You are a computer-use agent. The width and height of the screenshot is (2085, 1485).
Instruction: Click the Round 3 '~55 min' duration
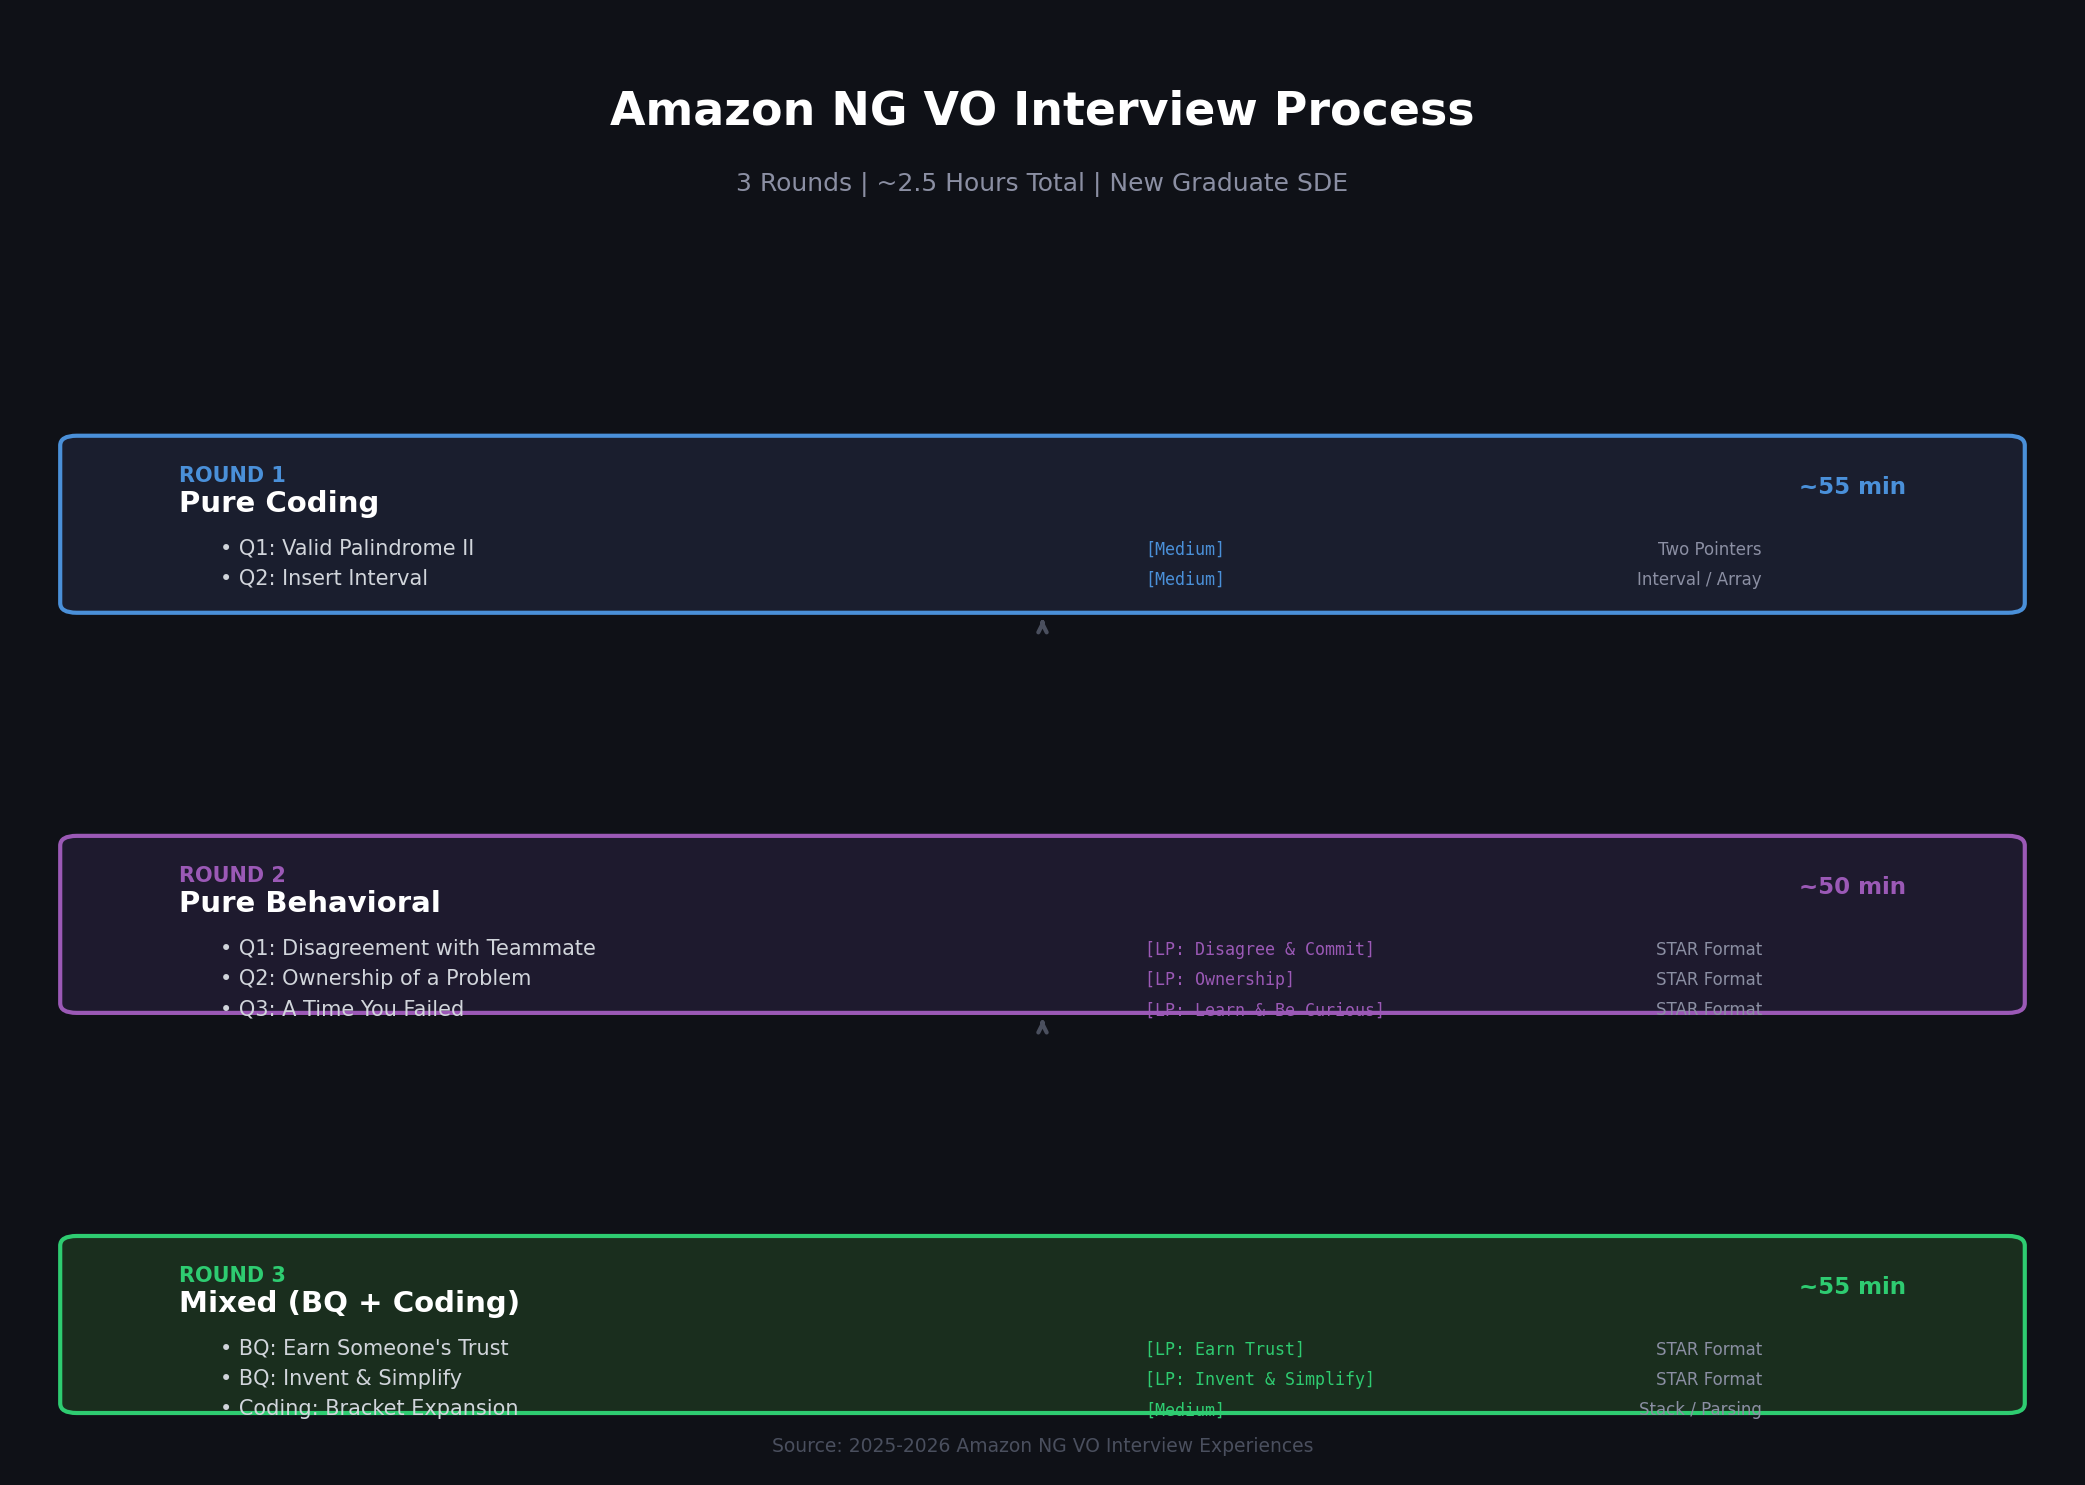pos(1852,1287)
